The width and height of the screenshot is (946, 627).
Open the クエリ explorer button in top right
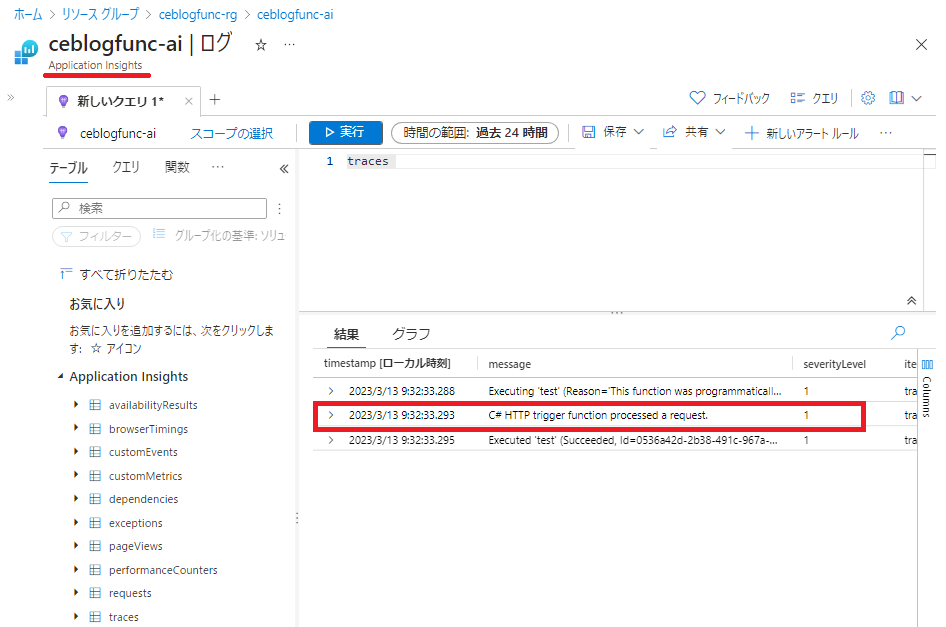[x=814, y=98]
